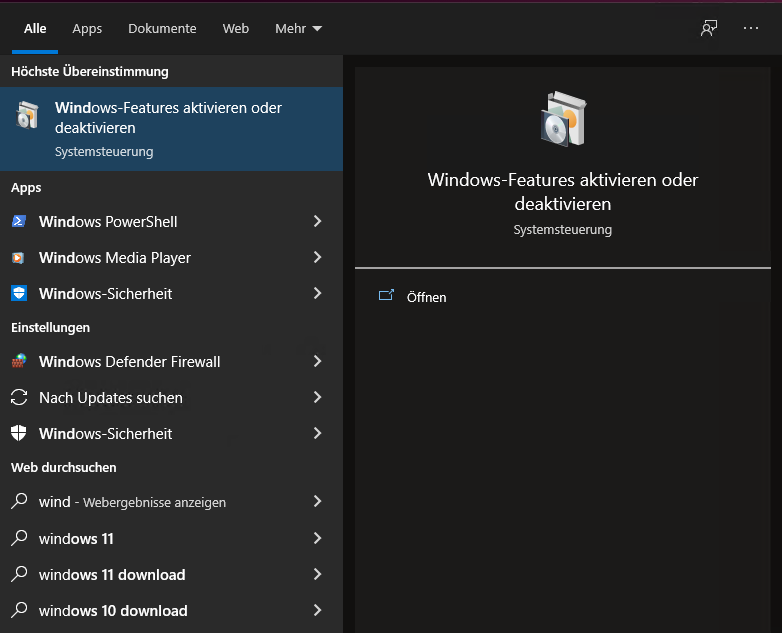Select the Web filter tab
This screenshot has height=633, width=782.
coord(236,29)
